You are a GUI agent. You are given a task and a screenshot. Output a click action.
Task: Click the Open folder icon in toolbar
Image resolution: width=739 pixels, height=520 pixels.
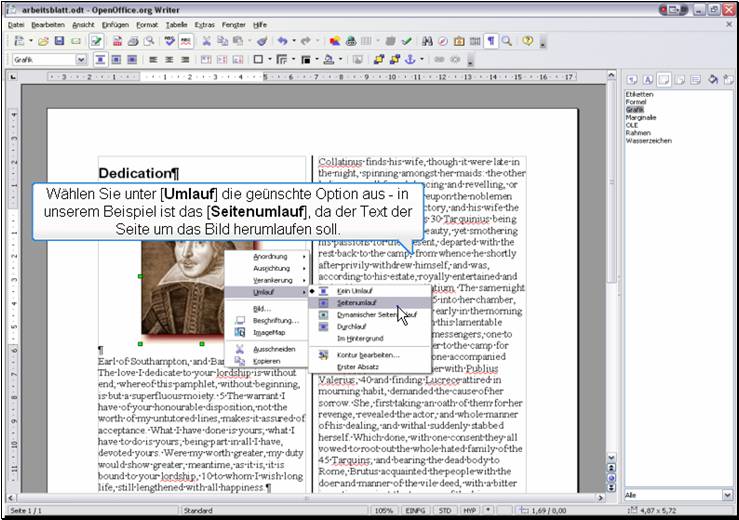43,41
